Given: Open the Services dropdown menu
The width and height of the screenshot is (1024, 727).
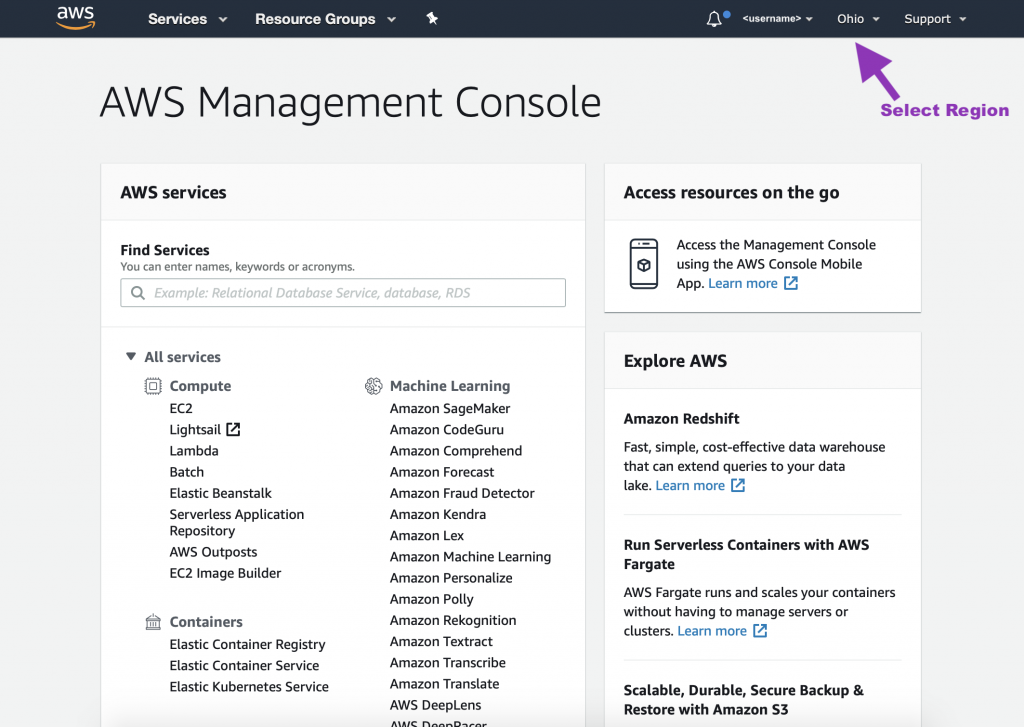Looking at the screenshot, I should point(187,19).
